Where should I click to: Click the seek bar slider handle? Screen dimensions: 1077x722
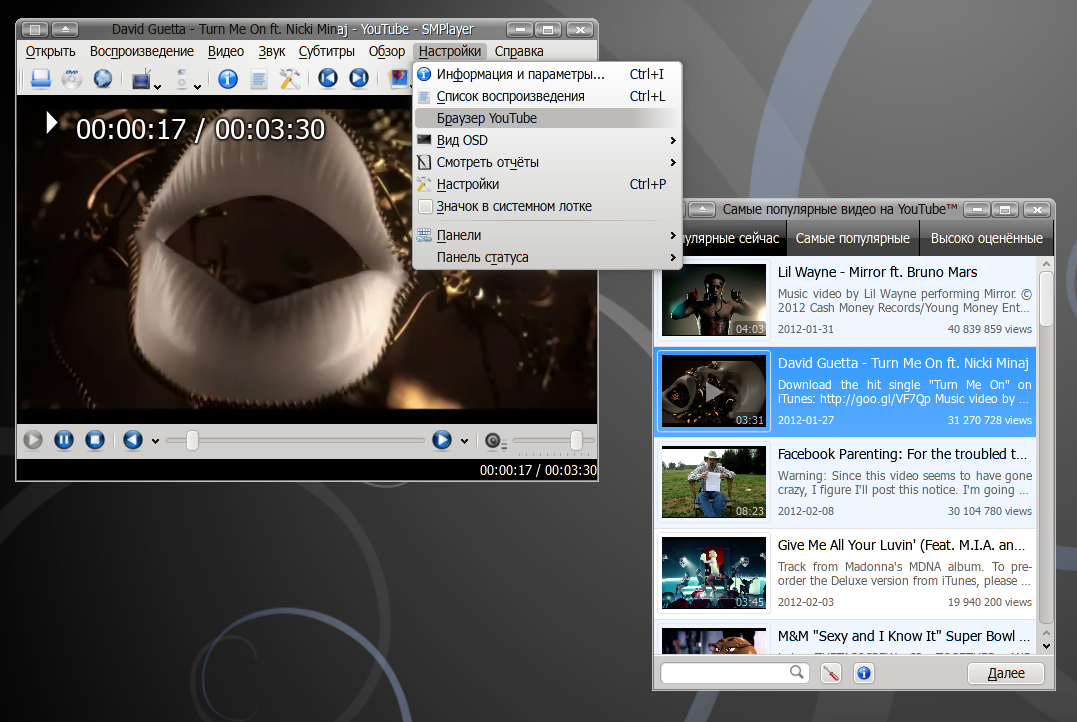tap(192, 440)
